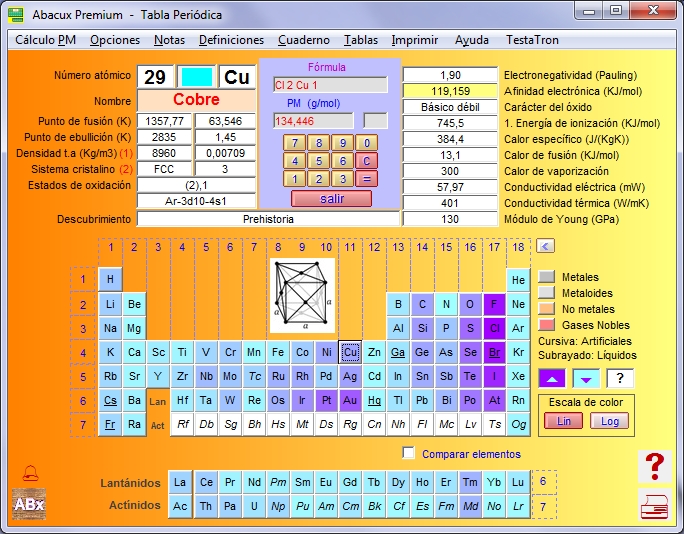Select the Log color scale option
684x534 pixels.
(x=609, y=421)
